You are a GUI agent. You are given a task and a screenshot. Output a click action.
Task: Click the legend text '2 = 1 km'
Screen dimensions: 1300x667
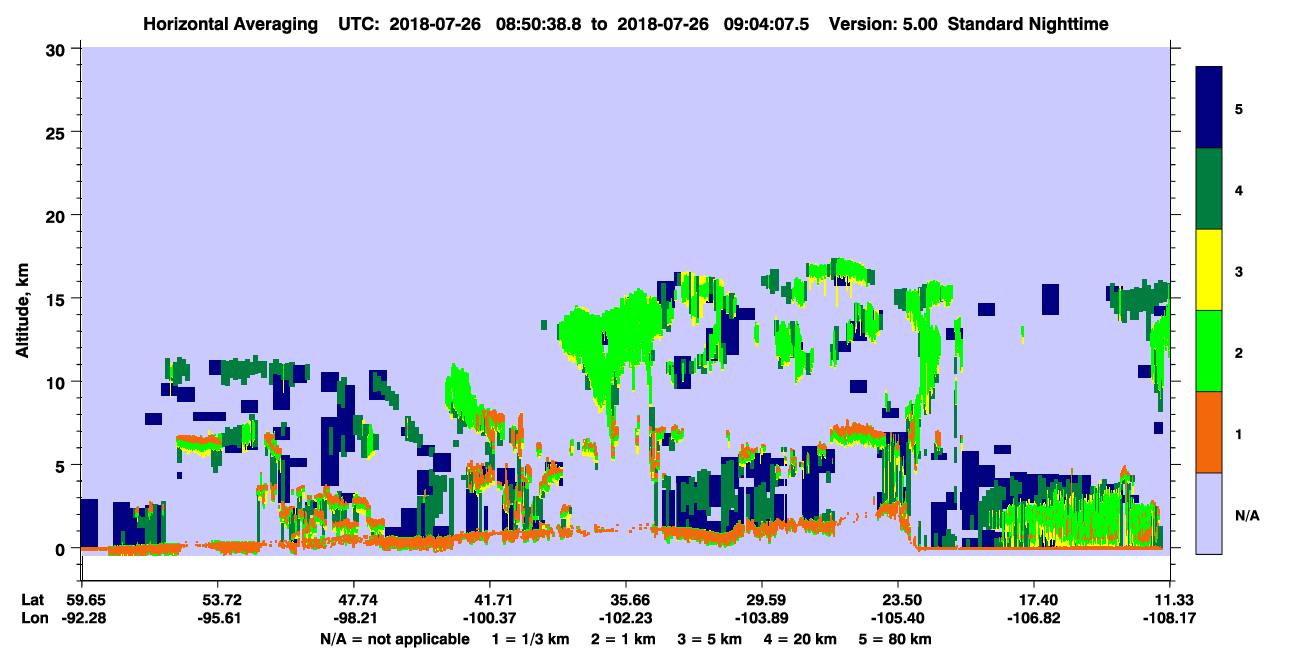[623, 639]
